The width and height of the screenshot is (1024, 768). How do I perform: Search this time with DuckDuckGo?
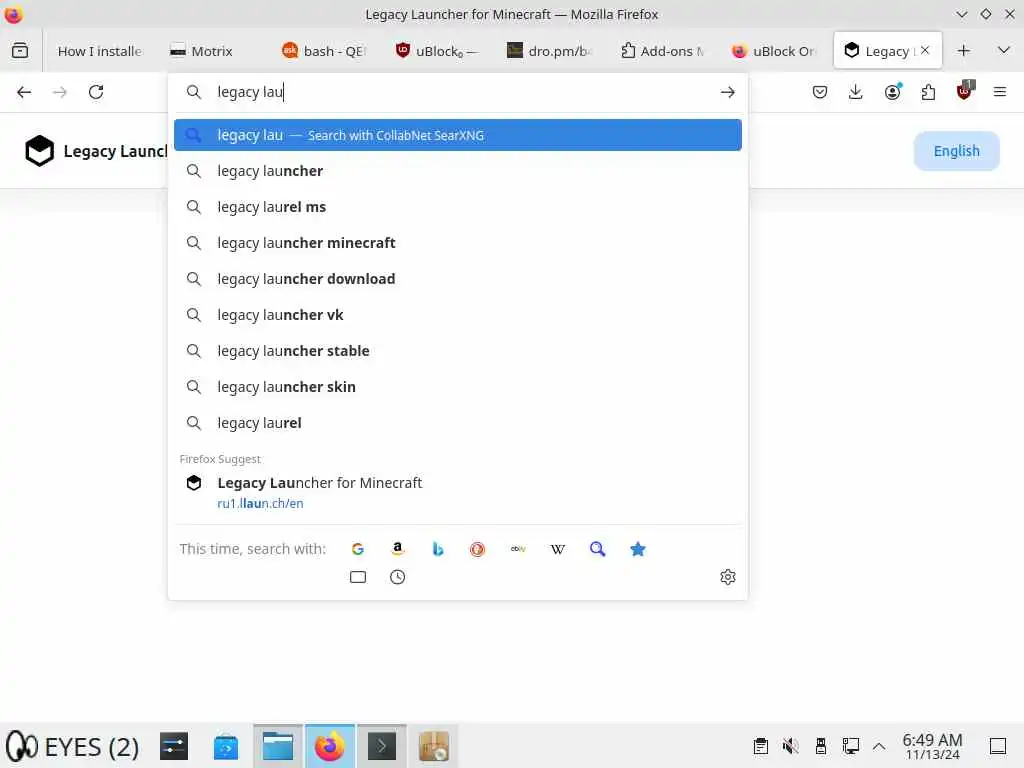pos(477,549)
